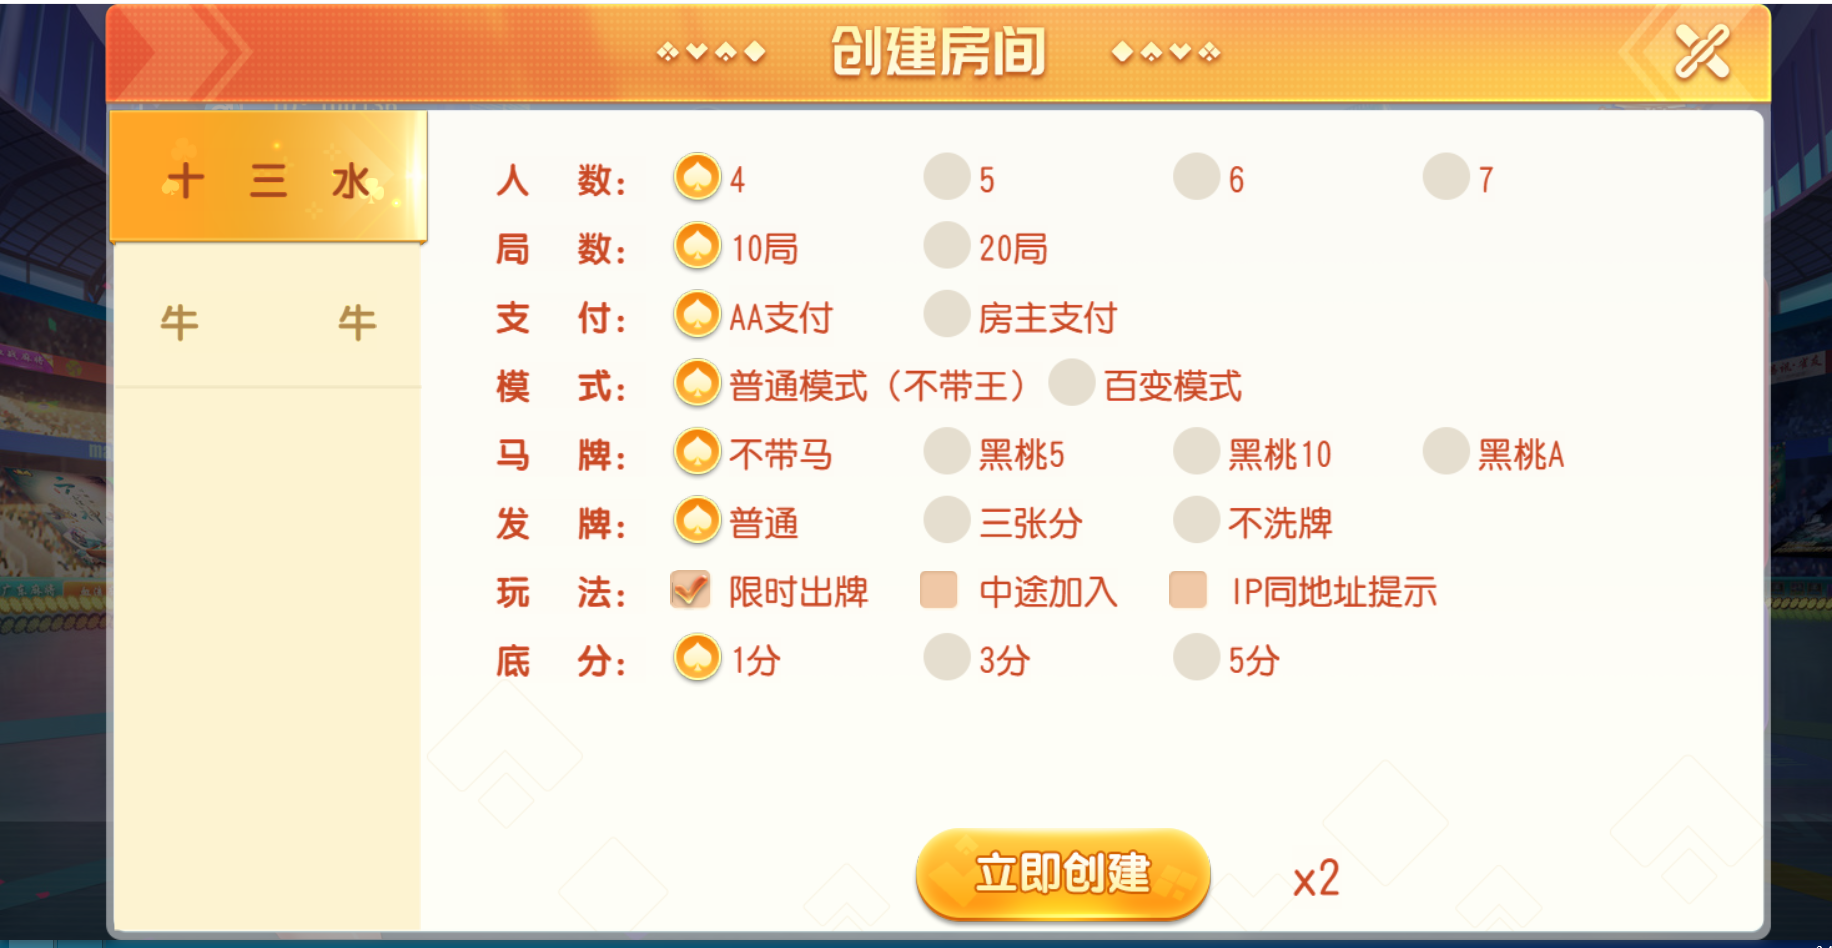
Task: Click the spade icon beside 不带马
Action: (697, 452)
